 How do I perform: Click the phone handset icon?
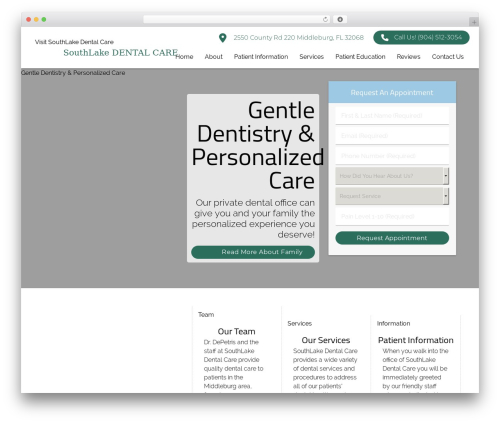pyautogui.click(x=384, y=38)
